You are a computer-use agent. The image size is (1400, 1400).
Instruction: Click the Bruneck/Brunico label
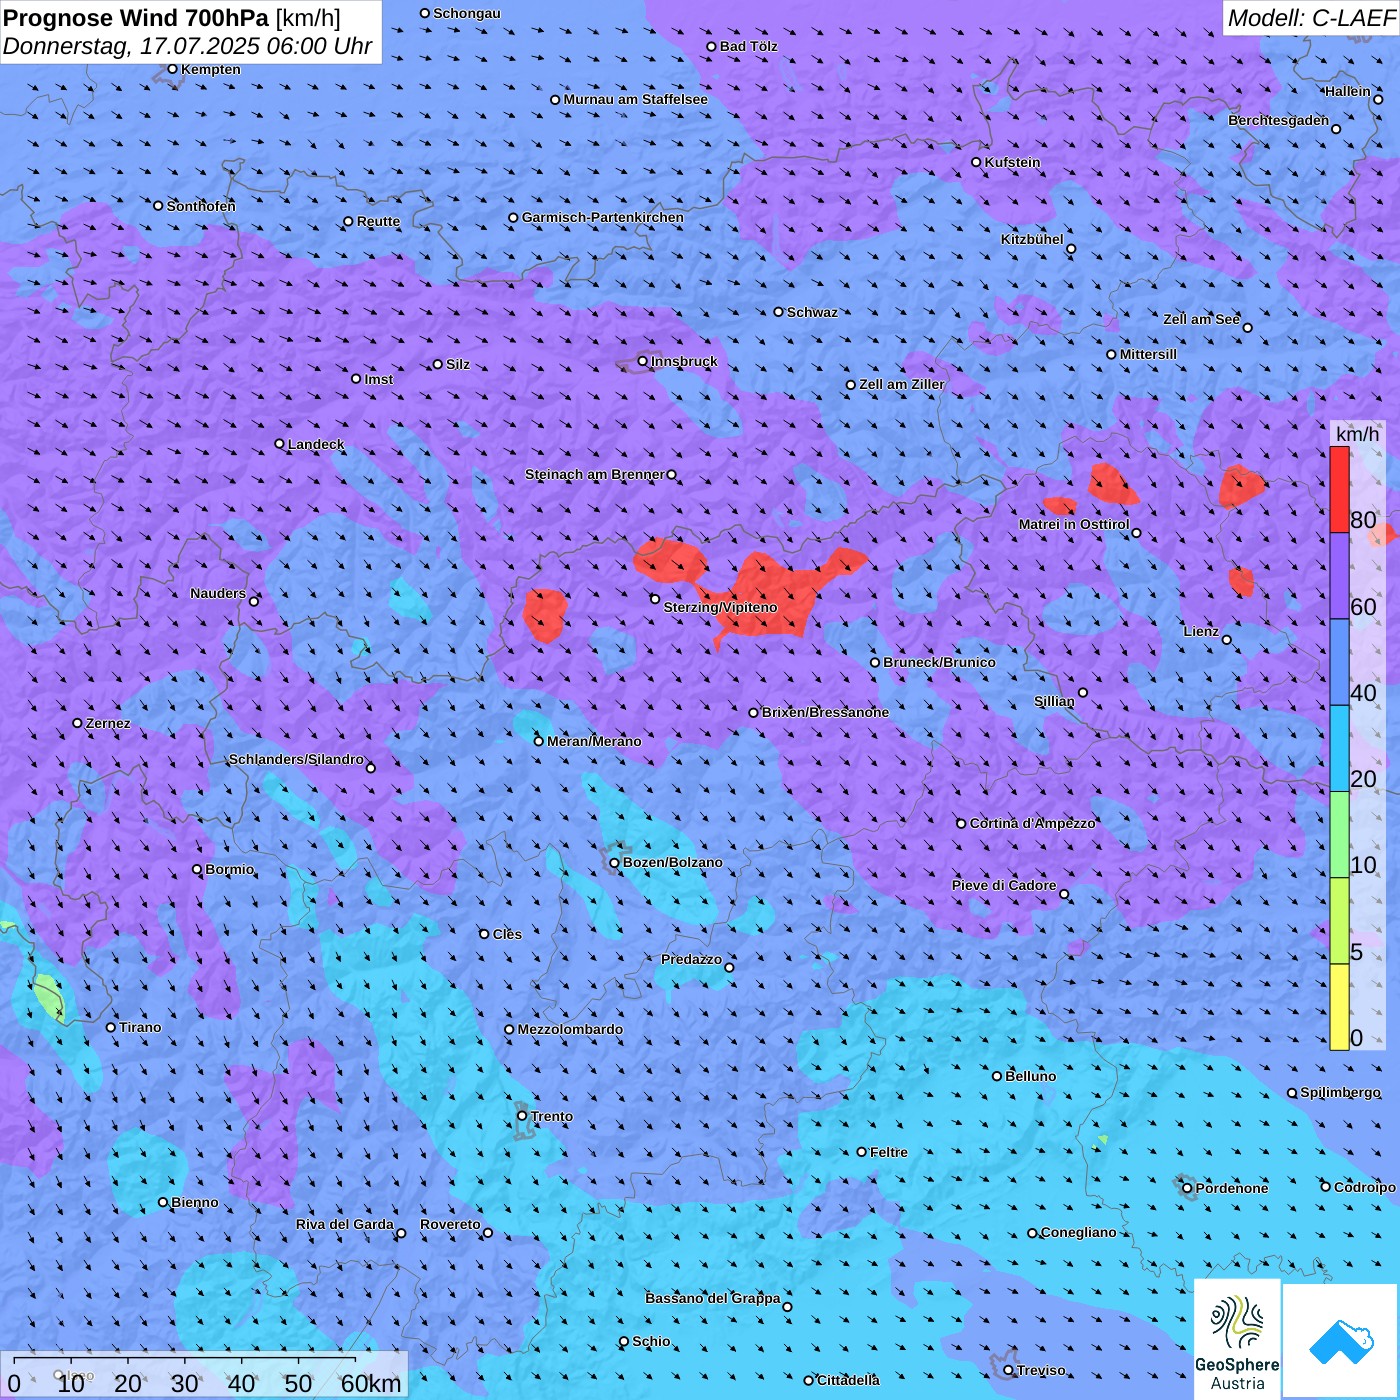tap(939, 662)
